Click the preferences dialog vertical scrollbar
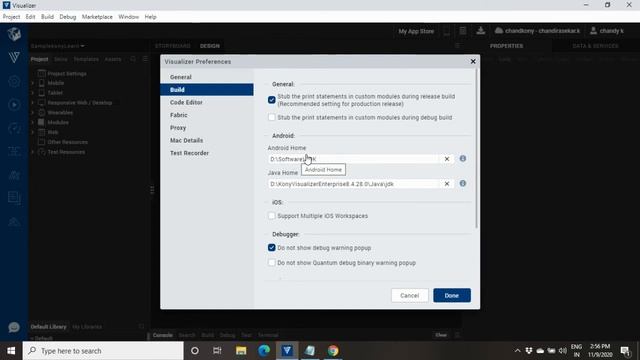Image resolution: width=640 pixels, height=360 pixels. coord(476,149)
